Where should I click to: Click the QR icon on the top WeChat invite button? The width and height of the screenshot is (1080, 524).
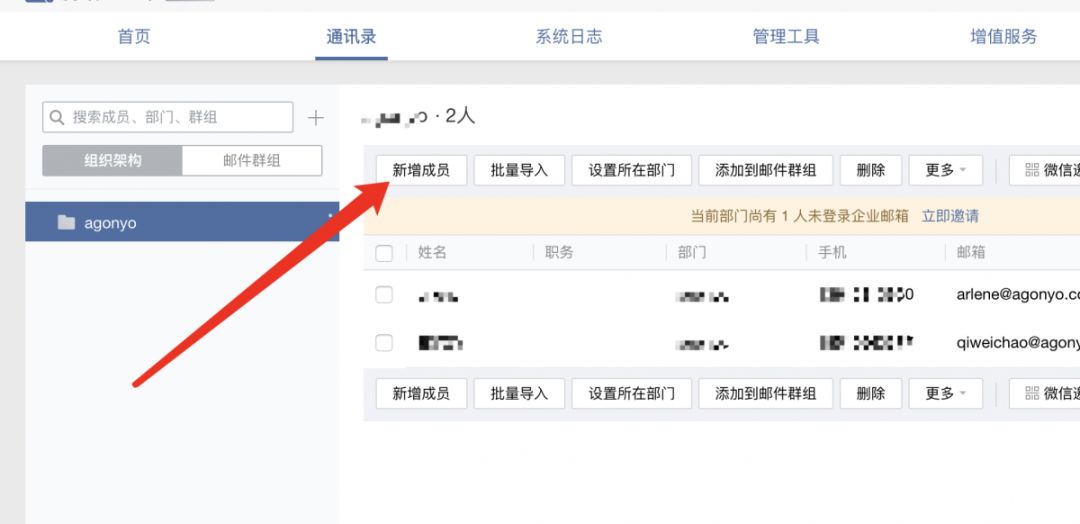(1032, 170)
